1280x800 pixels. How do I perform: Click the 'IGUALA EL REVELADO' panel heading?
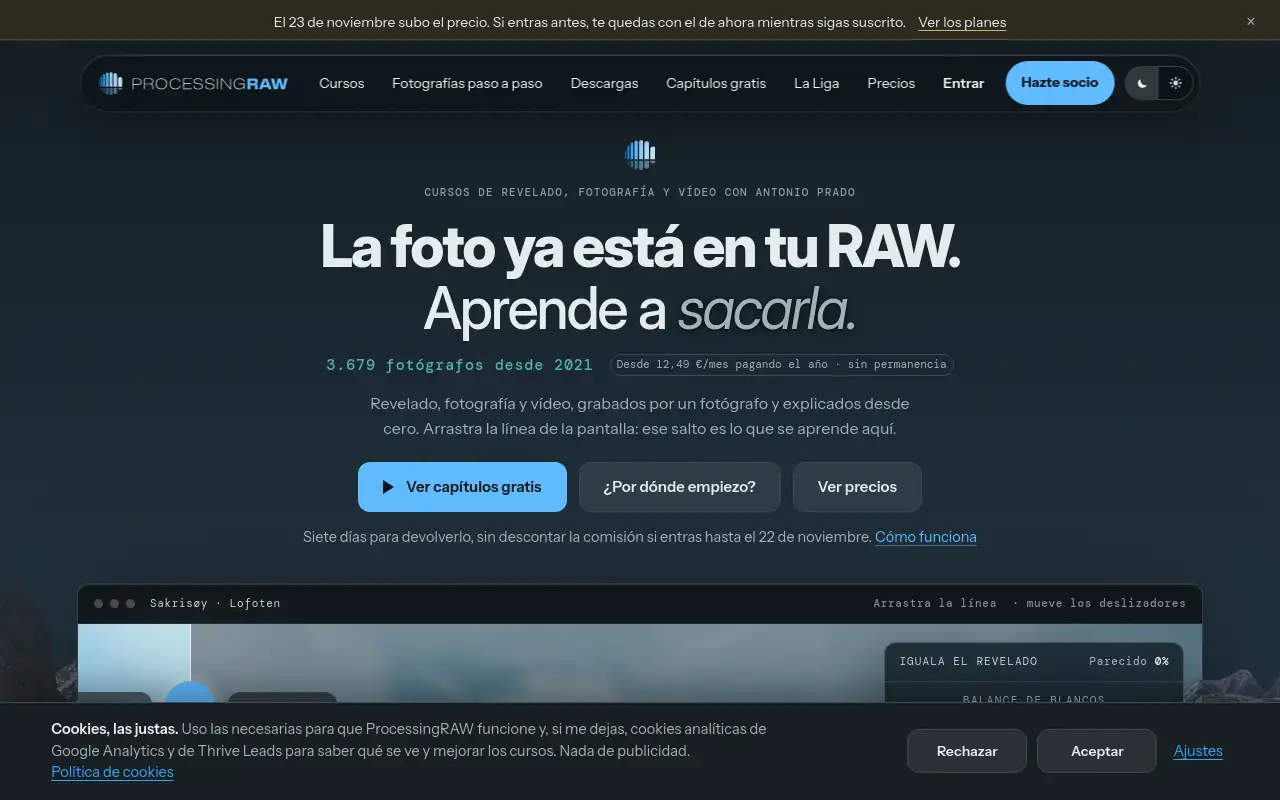click(x=968, y=661)
